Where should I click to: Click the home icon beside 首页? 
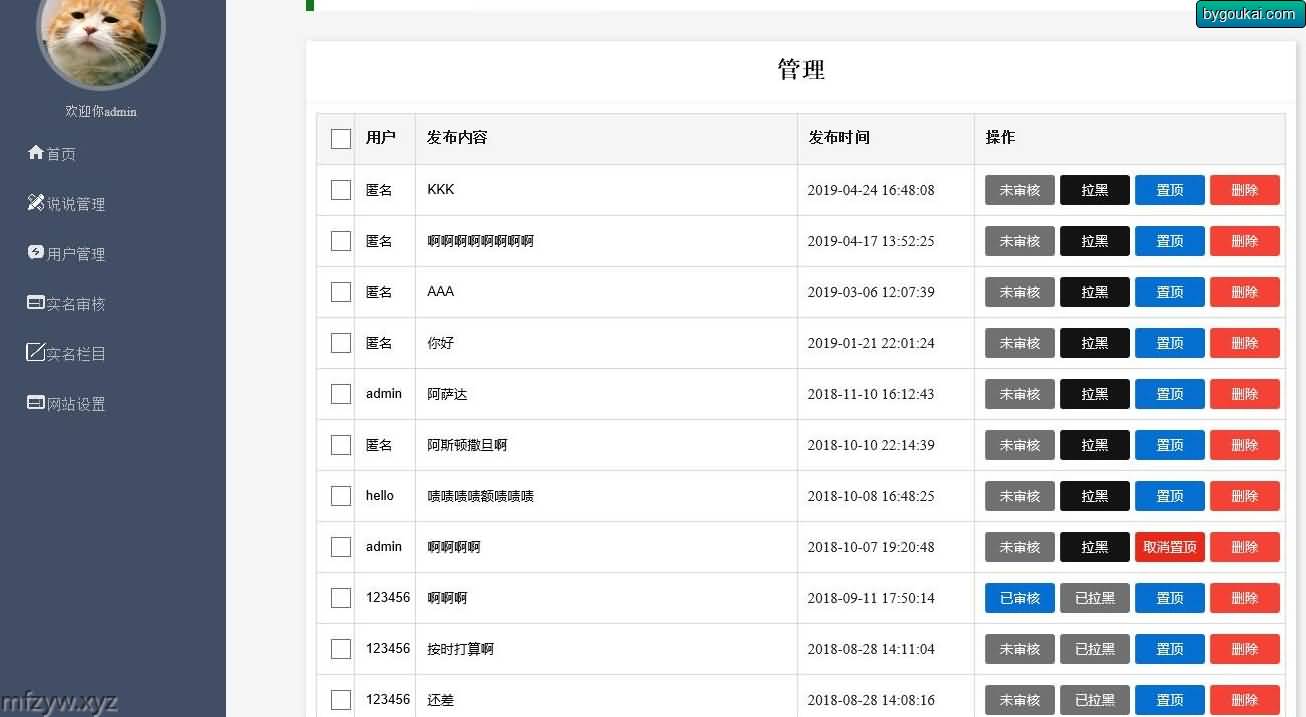point(36,153)
